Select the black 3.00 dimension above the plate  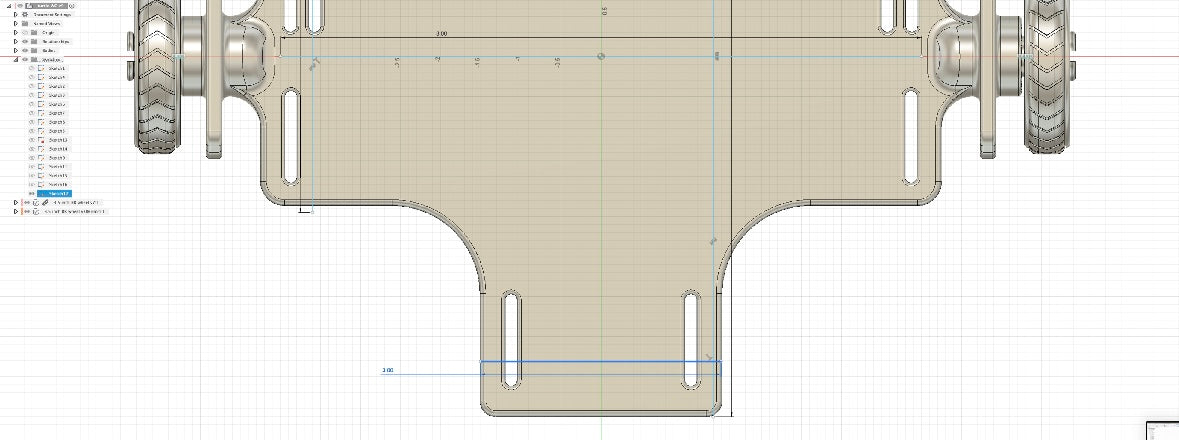pos(441,34)
